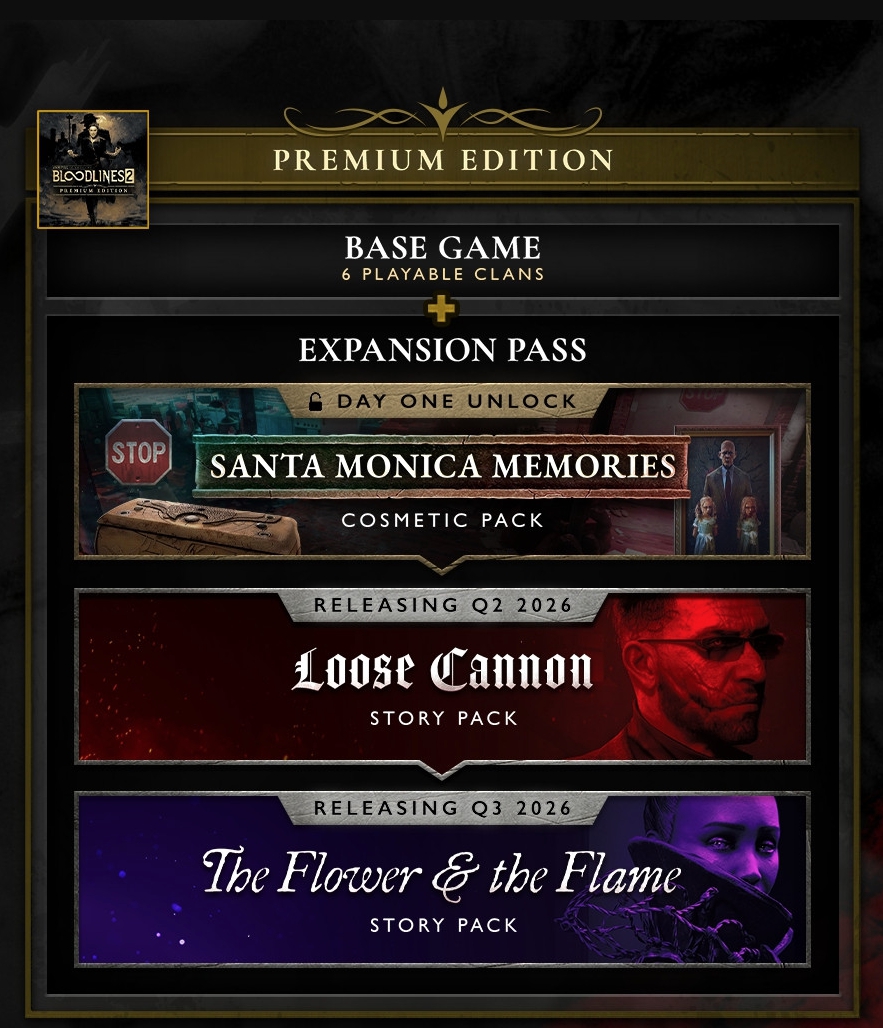This screenshot has width=883, height=1028.
Task: Click the red STOP sign image
Action: click(138, 452)
